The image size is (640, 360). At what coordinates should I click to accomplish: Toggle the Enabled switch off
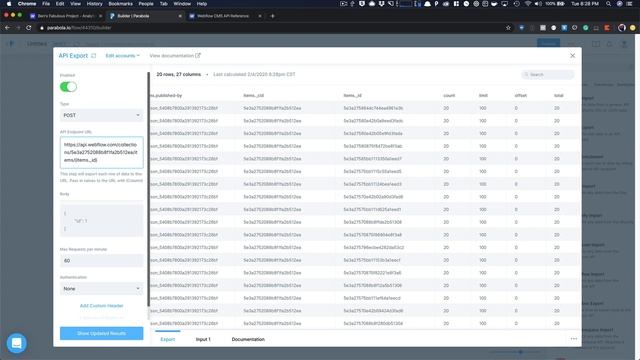68,87
